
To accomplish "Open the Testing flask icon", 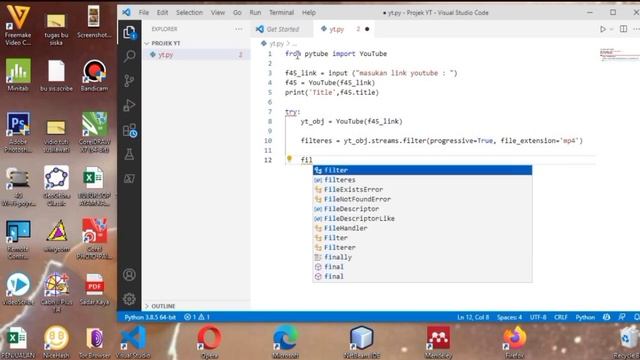I will click(129, 154).
